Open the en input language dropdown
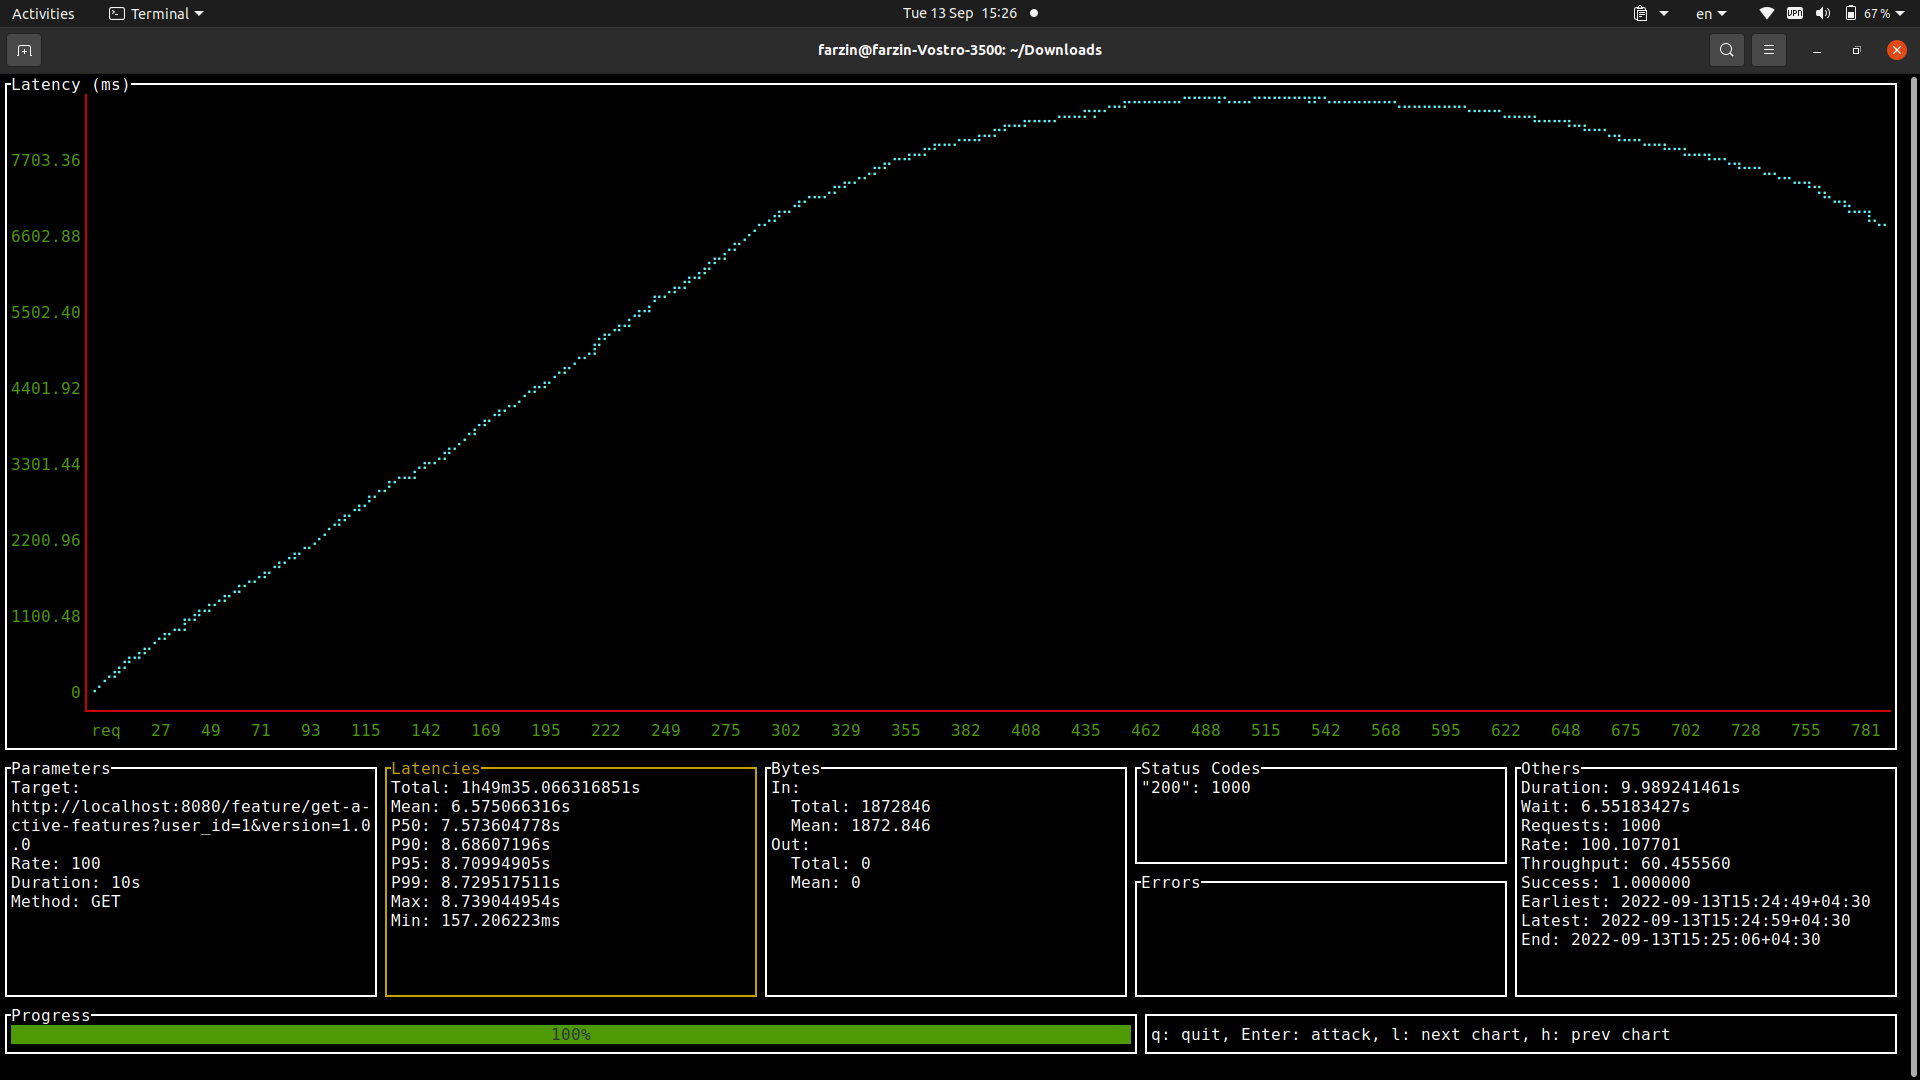 pyautogui.click(x=1711, y=14)
